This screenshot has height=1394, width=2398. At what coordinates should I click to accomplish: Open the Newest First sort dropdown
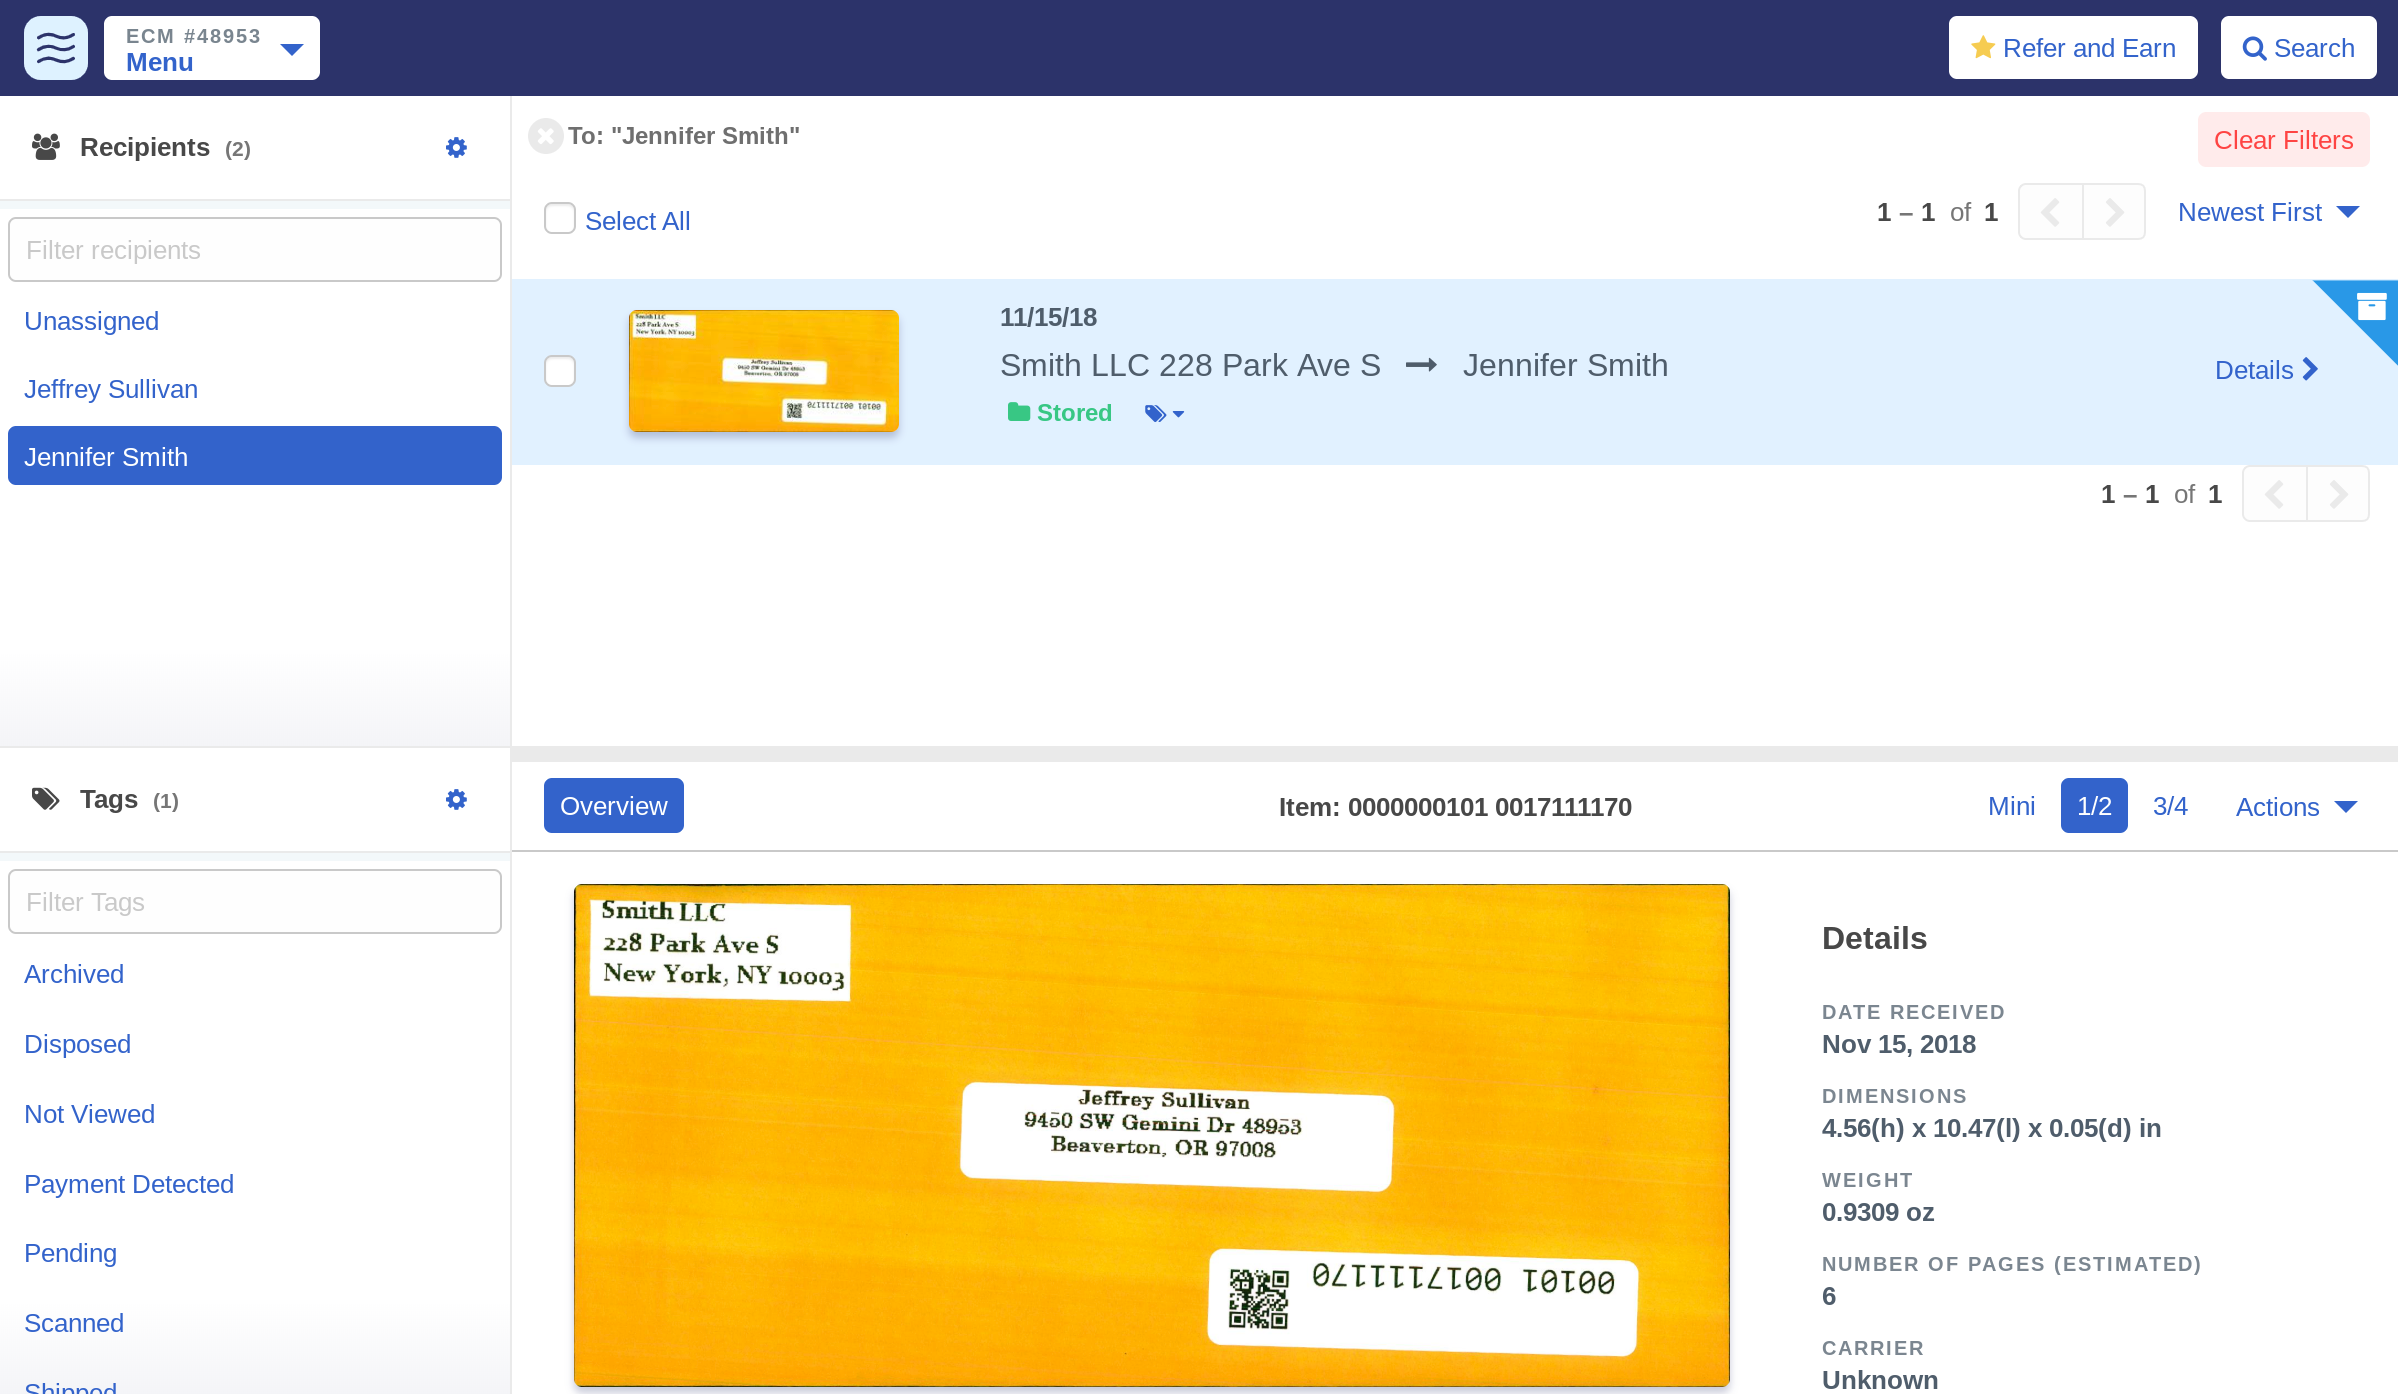coord(2268,212)
